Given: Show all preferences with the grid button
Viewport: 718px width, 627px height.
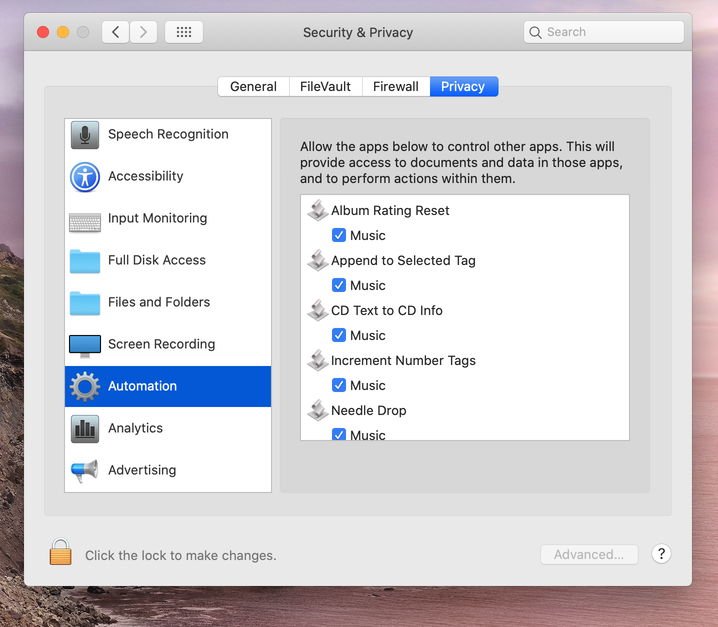Looking at the screenshot, I should click(x=184, y=32).
